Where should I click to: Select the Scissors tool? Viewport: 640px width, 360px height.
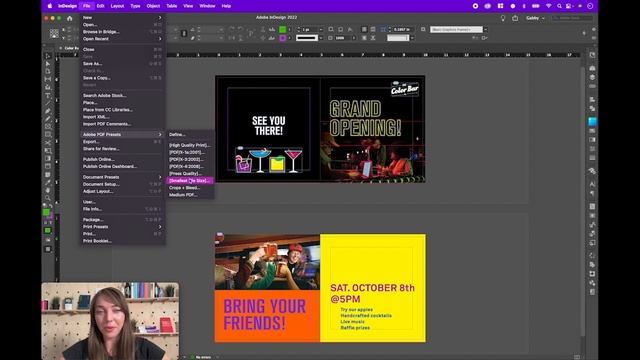click(48, 143)
